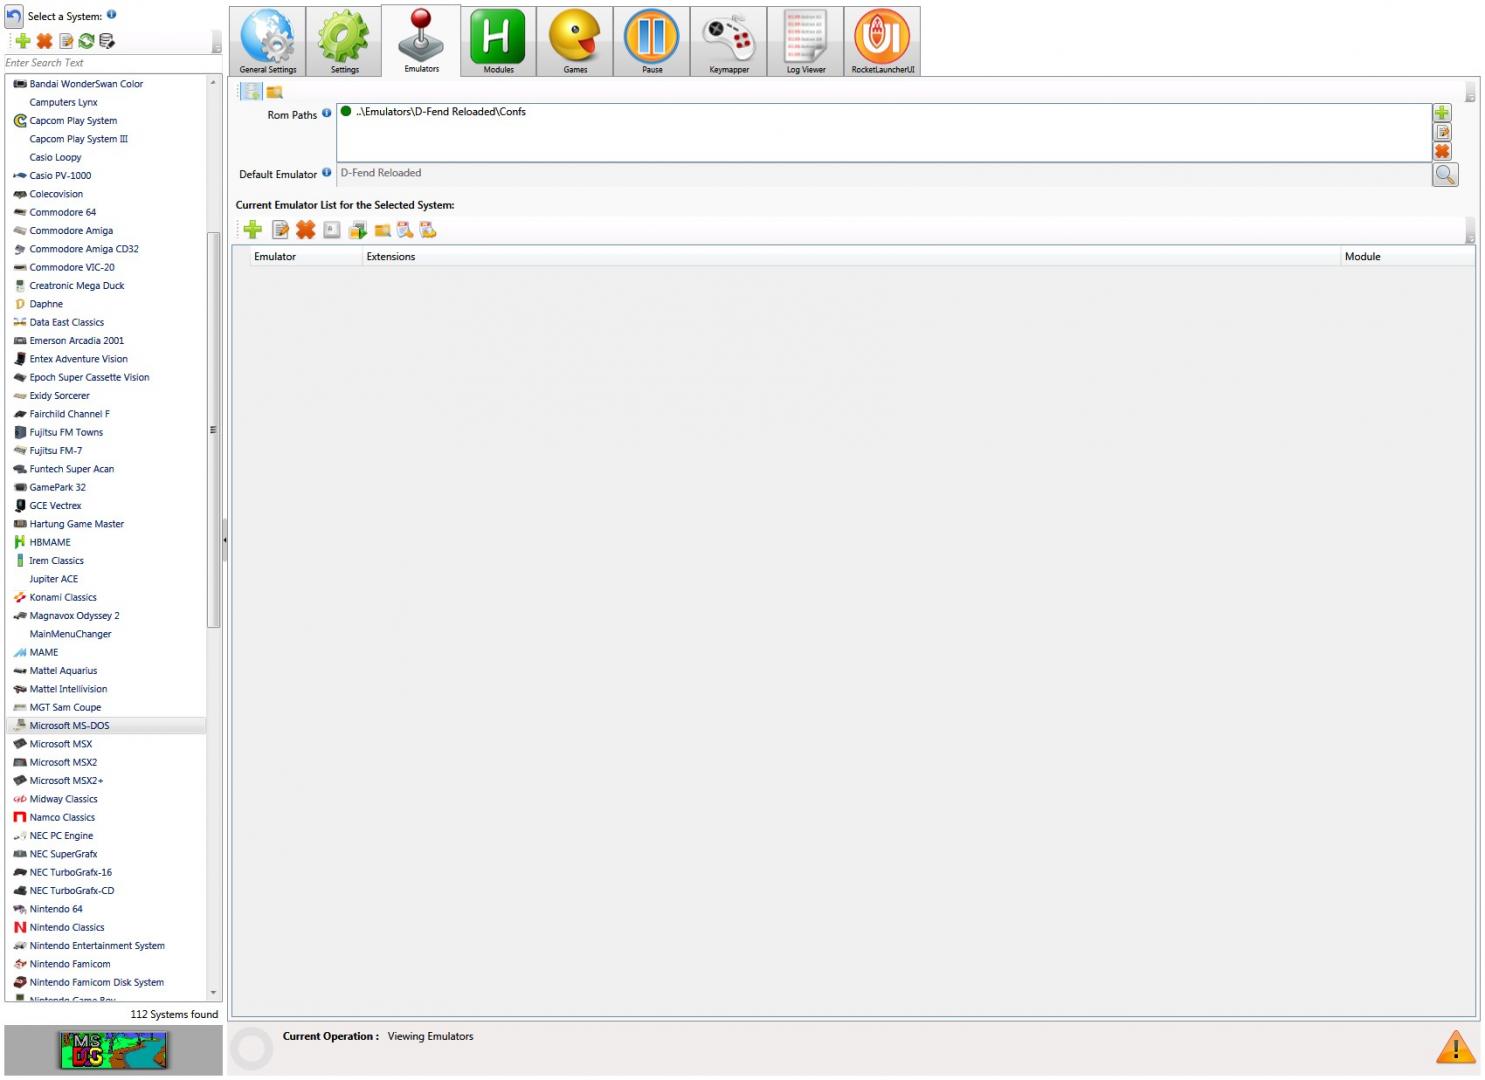Screen dimensions: 1485x1080
Task: Select Commodore 64 in the systems list
Action: pos(63,212)
